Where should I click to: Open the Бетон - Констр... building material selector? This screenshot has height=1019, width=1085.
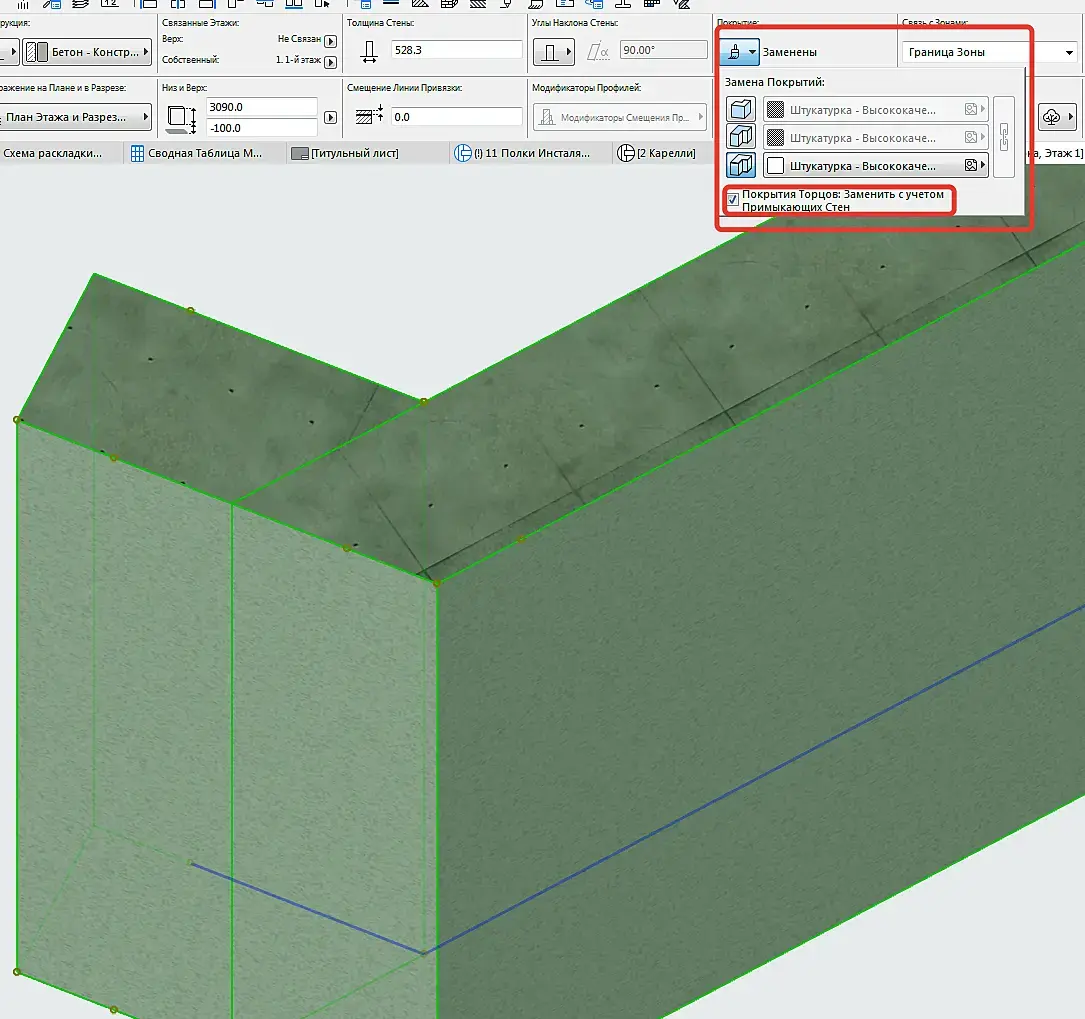coord(87,52)
